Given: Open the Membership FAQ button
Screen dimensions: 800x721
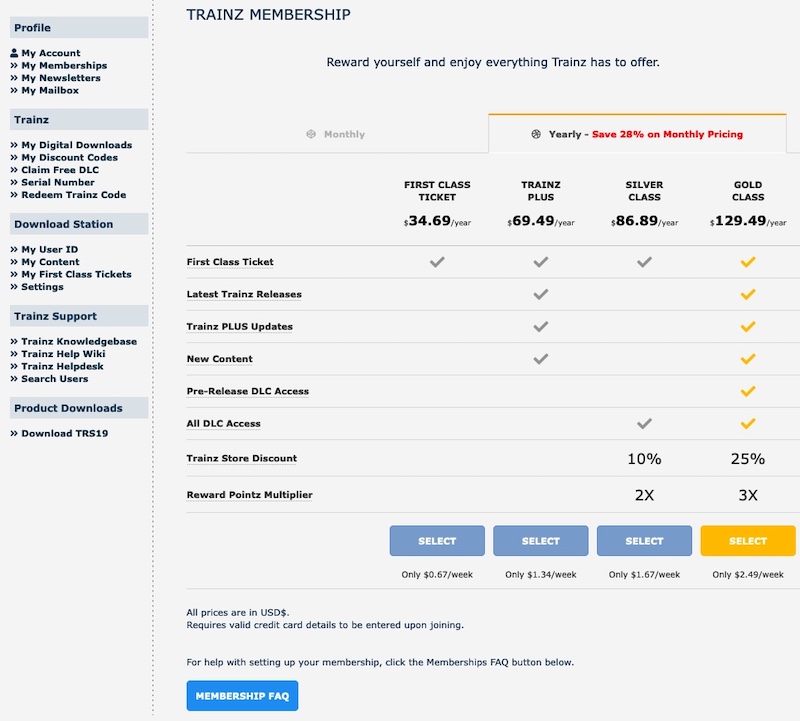Looking at the screenshot, I should tap(242, 695).
